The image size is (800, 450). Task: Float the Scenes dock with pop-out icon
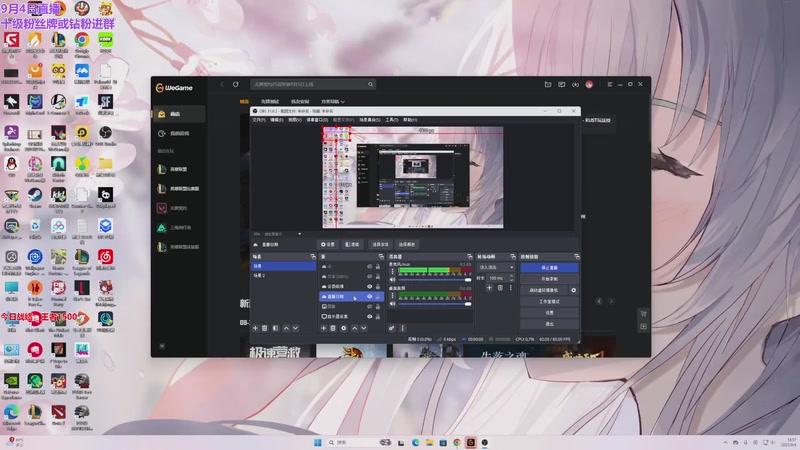313,257
